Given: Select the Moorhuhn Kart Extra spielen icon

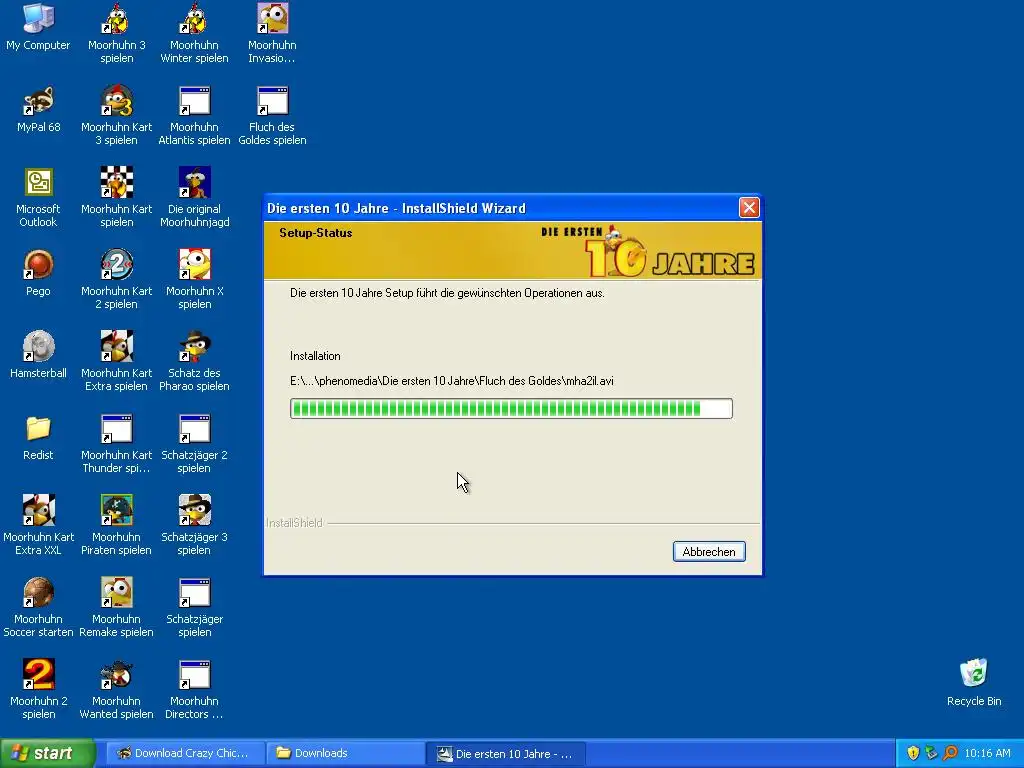Looking at the screenshot, I should 116,362.
